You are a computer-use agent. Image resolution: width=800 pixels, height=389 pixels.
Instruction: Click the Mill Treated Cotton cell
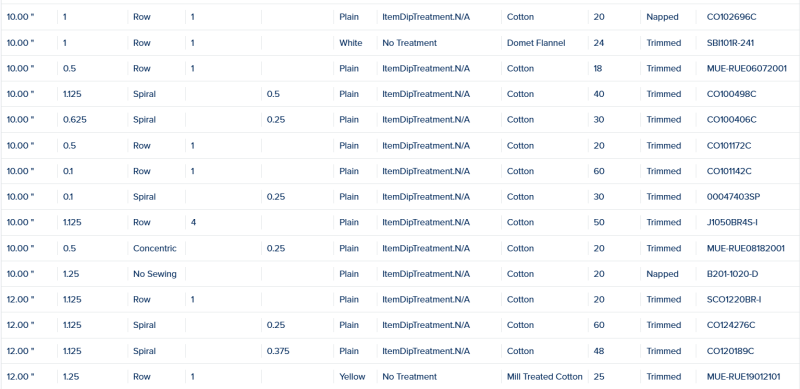544,376
